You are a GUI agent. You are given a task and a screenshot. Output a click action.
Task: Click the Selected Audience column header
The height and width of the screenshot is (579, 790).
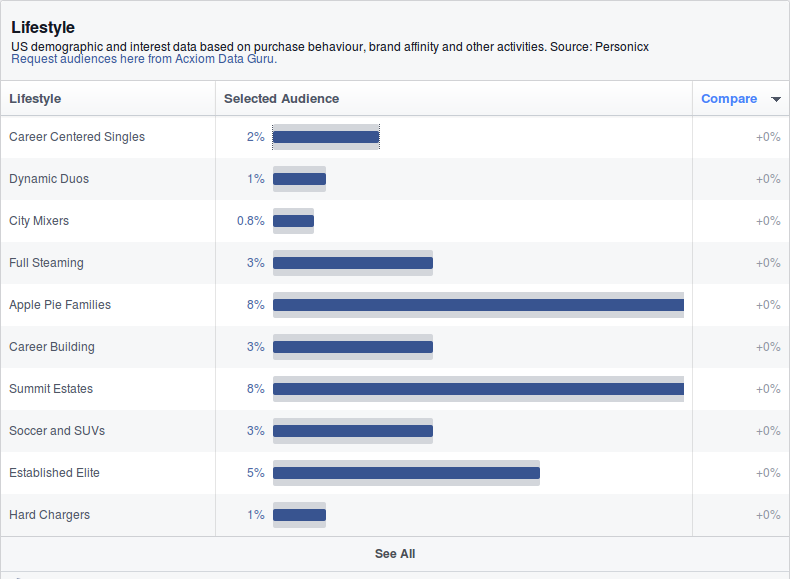click(x=281, y=99)
